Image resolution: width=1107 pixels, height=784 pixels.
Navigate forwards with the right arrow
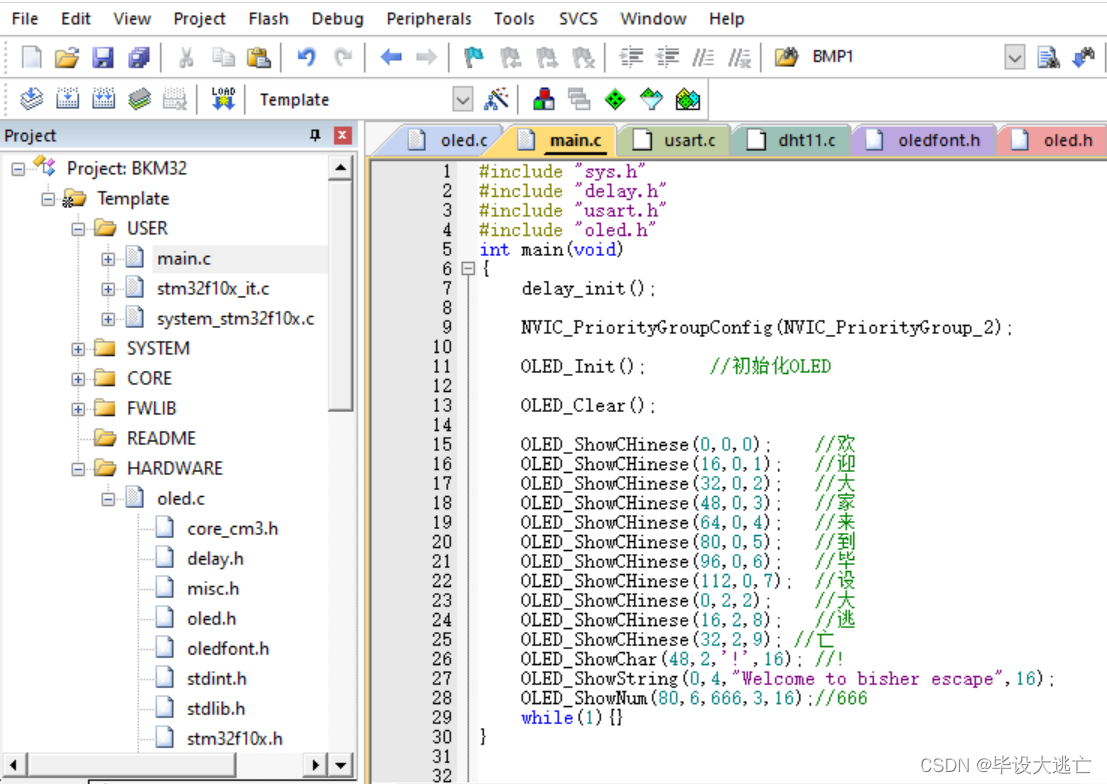point(426,57)
